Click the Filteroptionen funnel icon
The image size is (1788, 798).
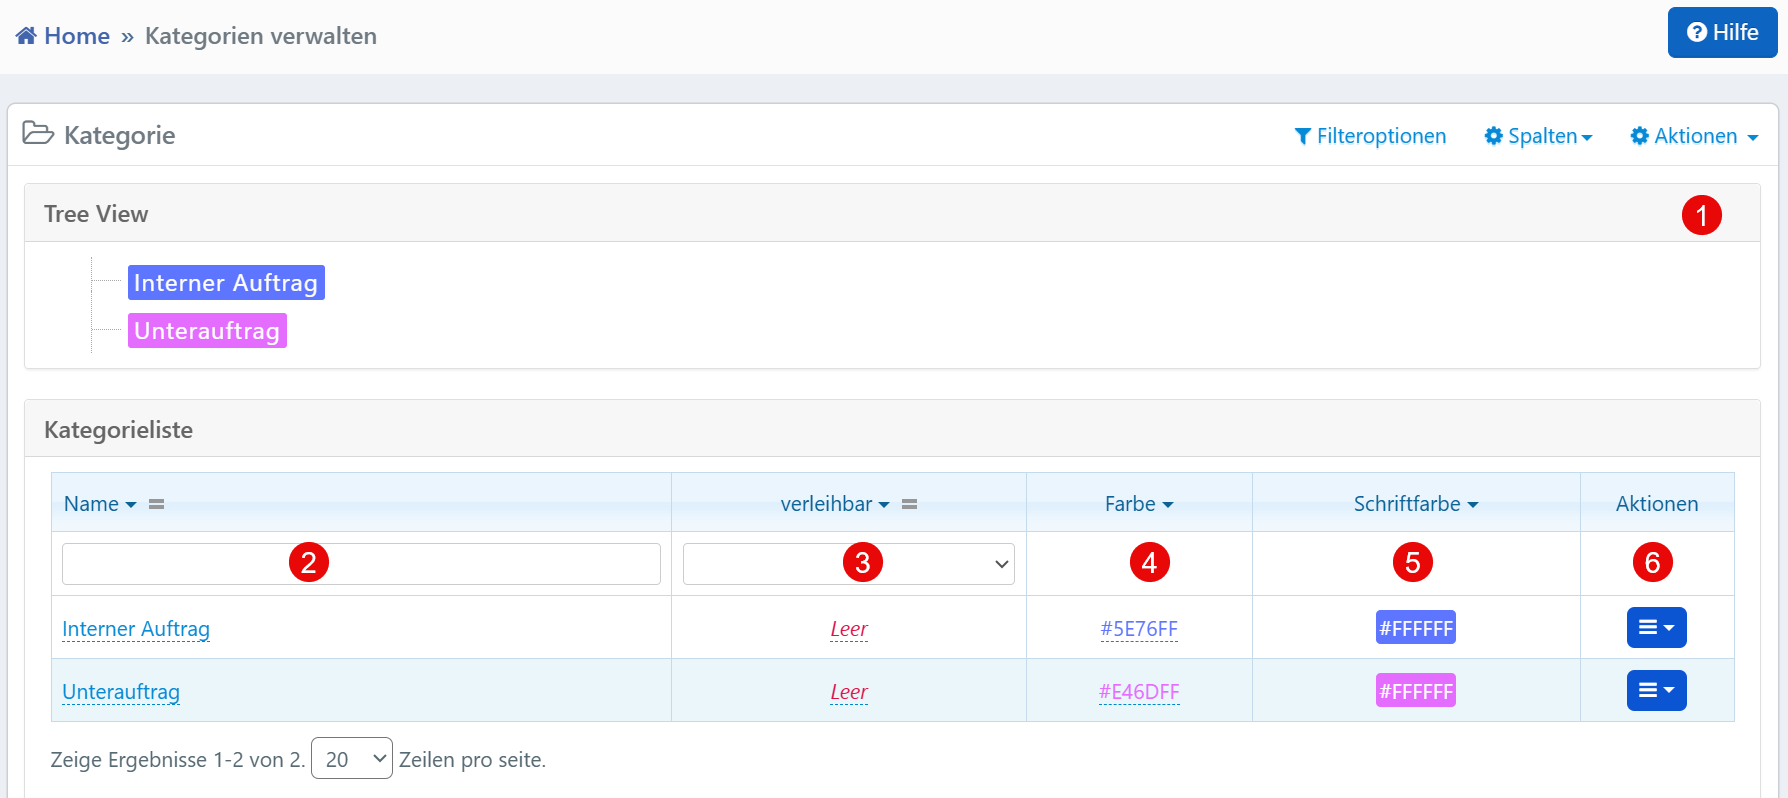point(1302,136)
